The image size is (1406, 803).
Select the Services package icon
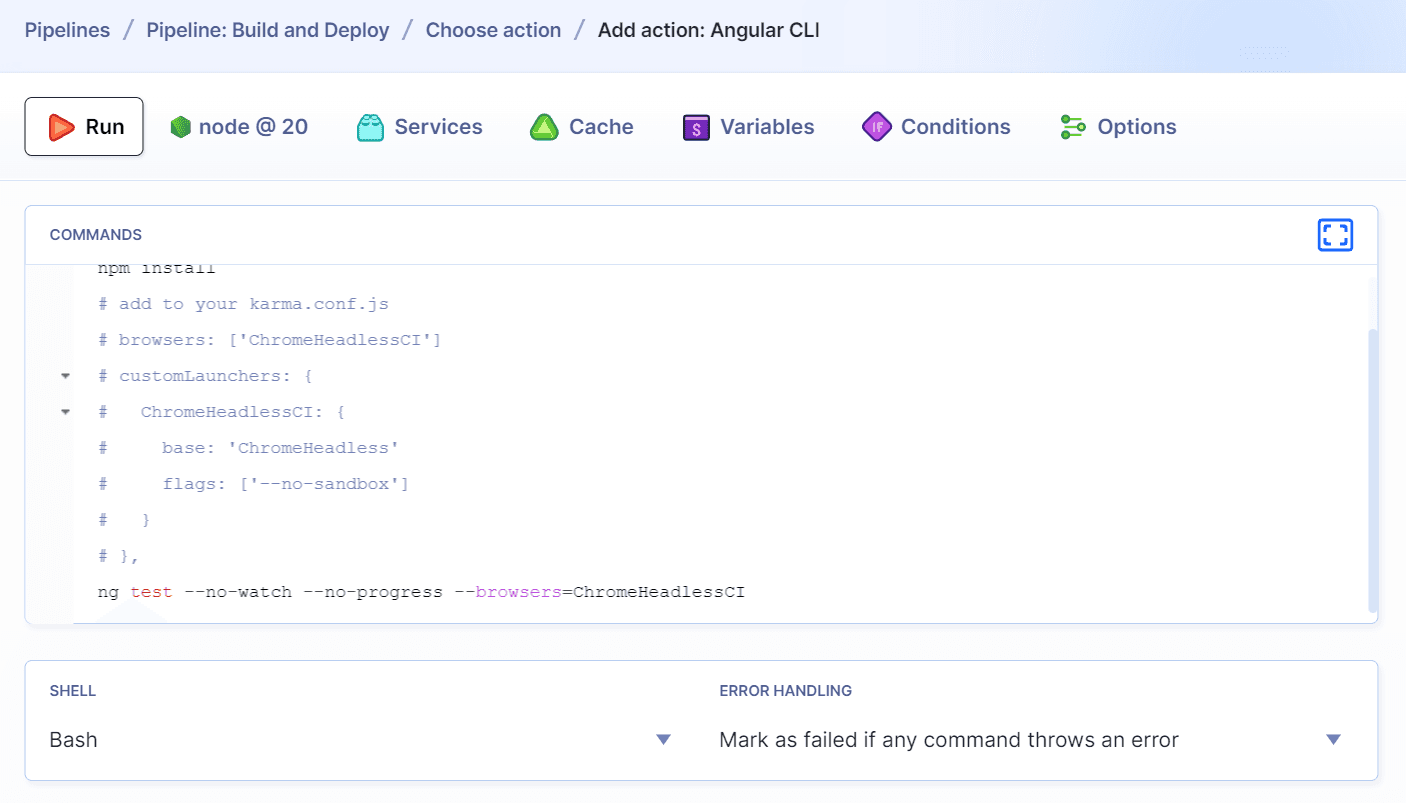(x=369, y=127)
